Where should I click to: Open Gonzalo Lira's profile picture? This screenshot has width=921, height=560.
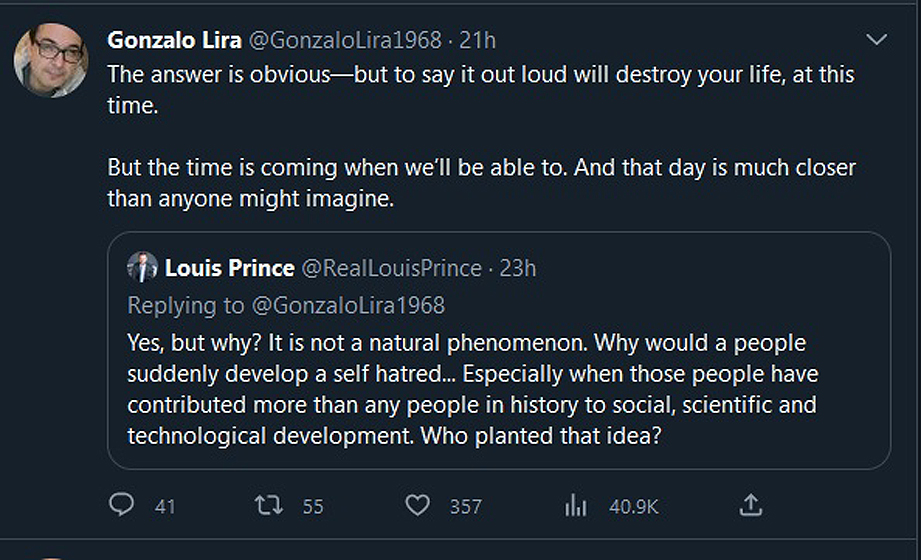51,60
